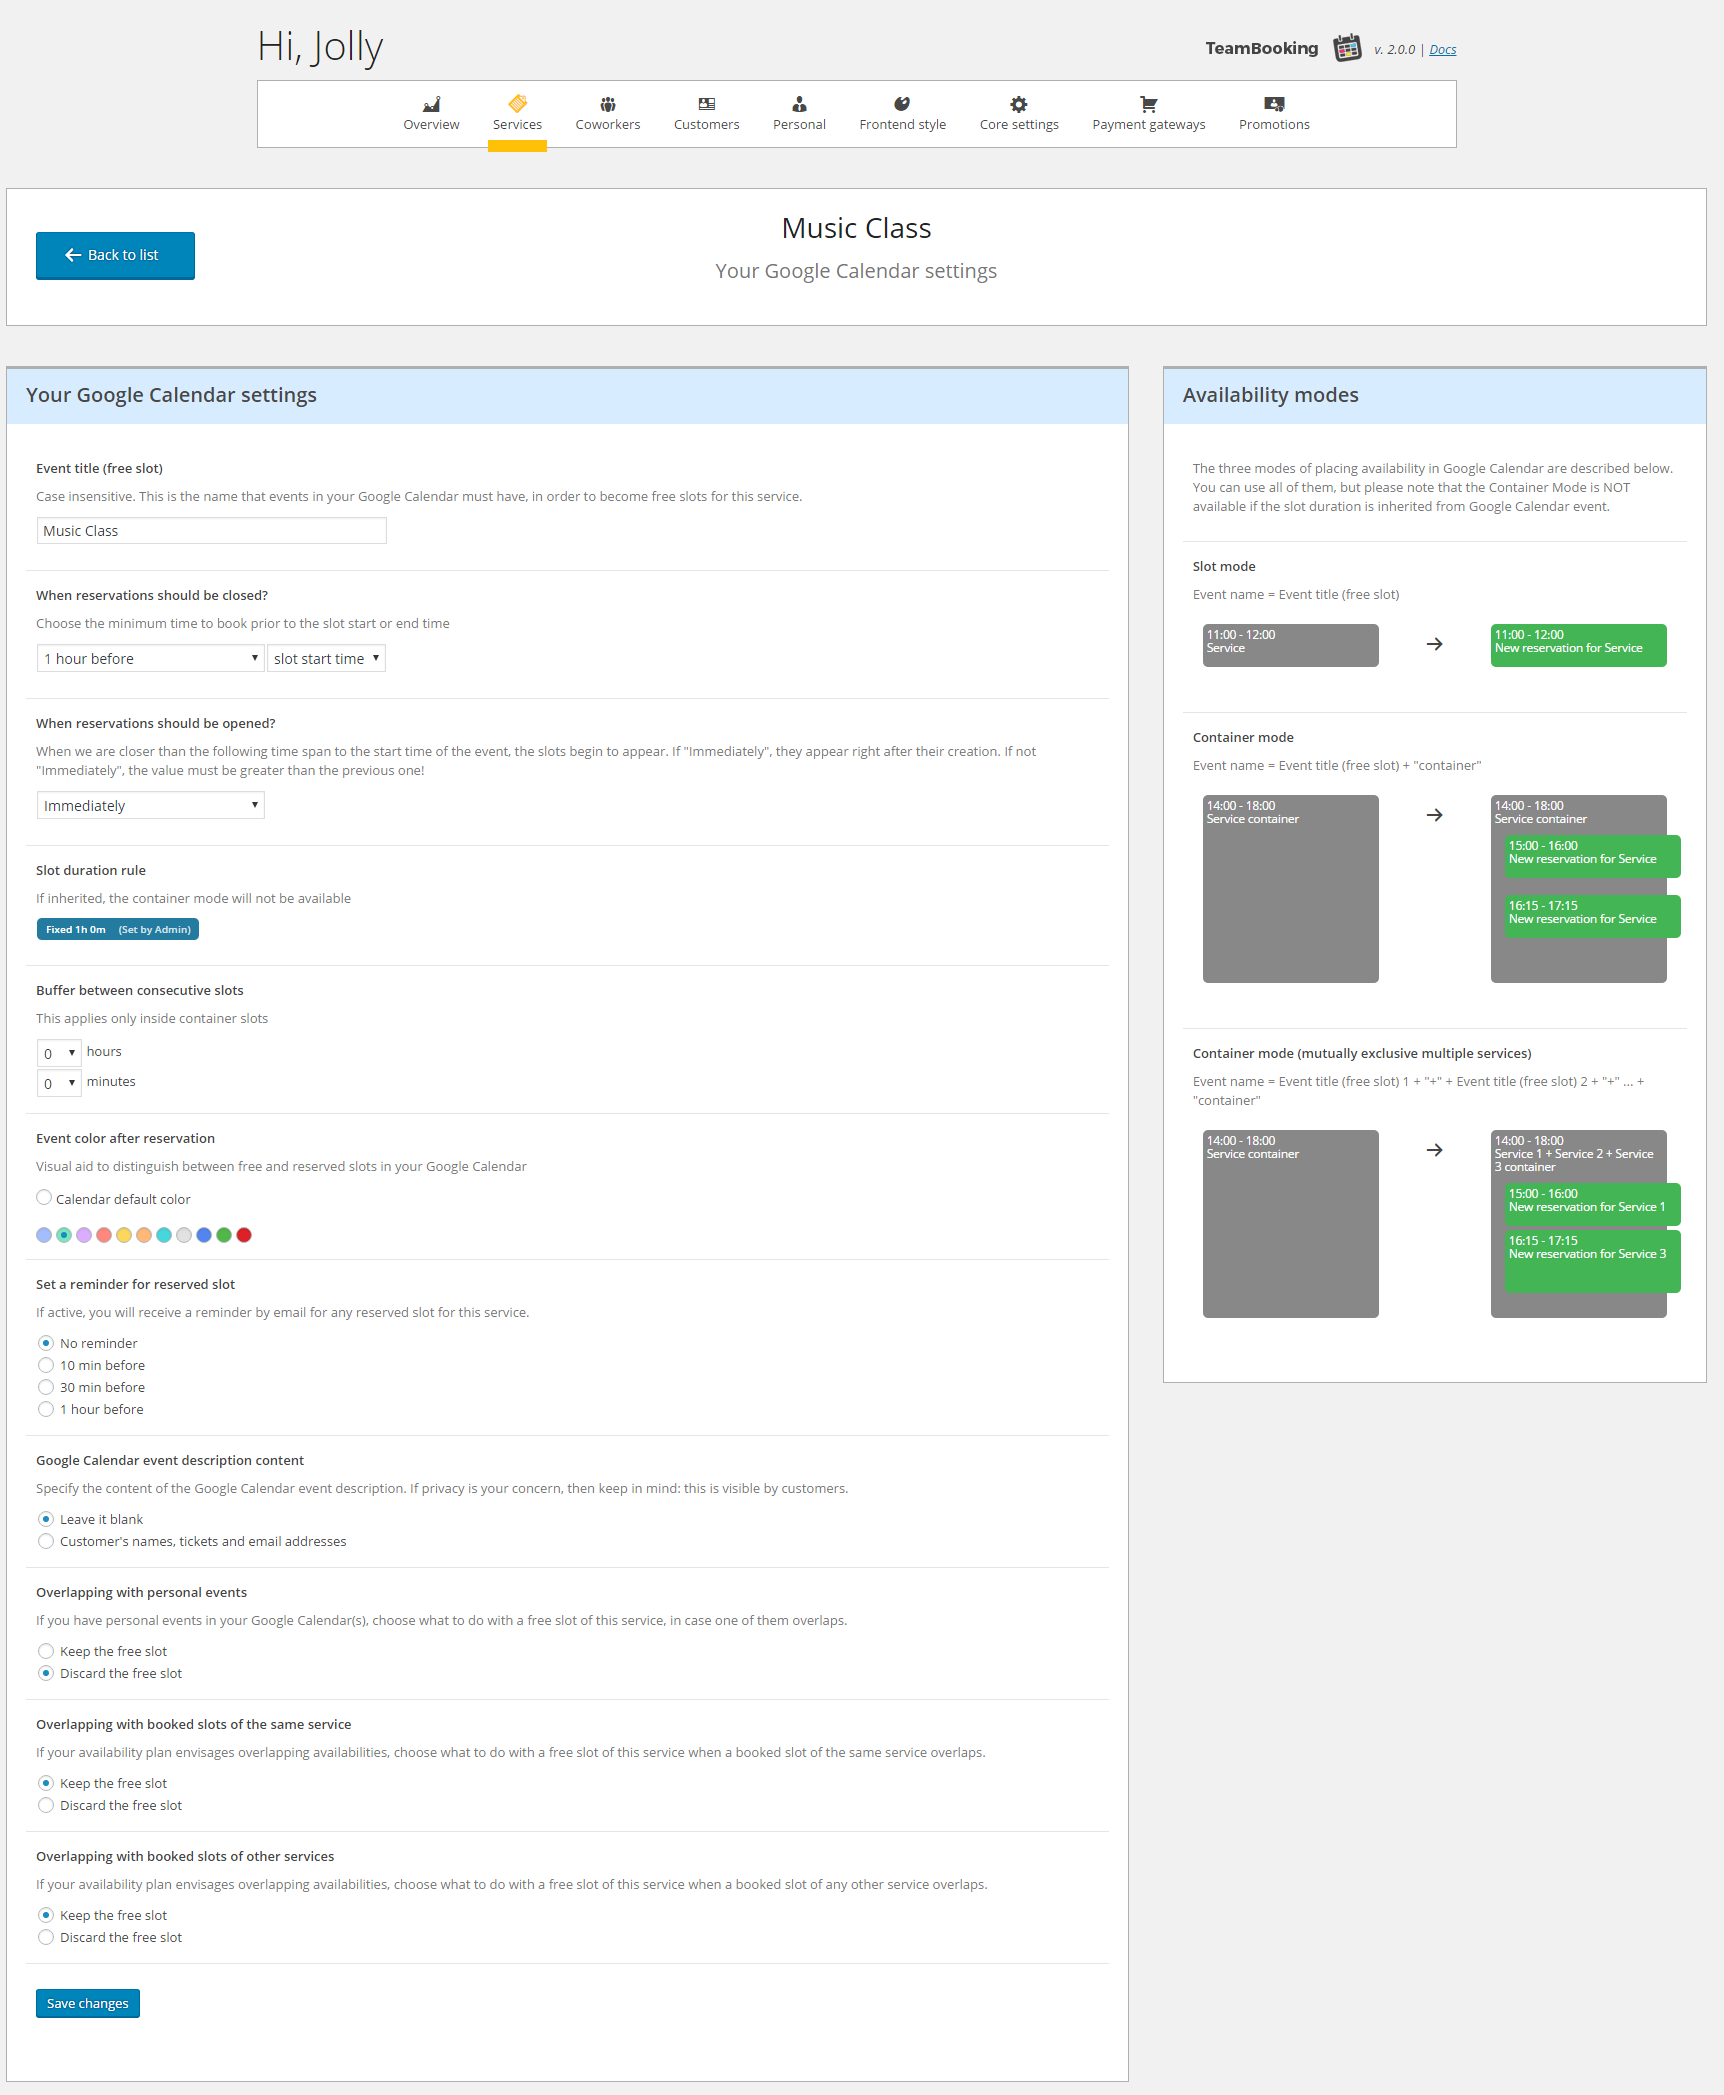The height and width of the screenshot is (2095, 1724).
Task: Click the Customers card icon
Action: pos(706,104)
